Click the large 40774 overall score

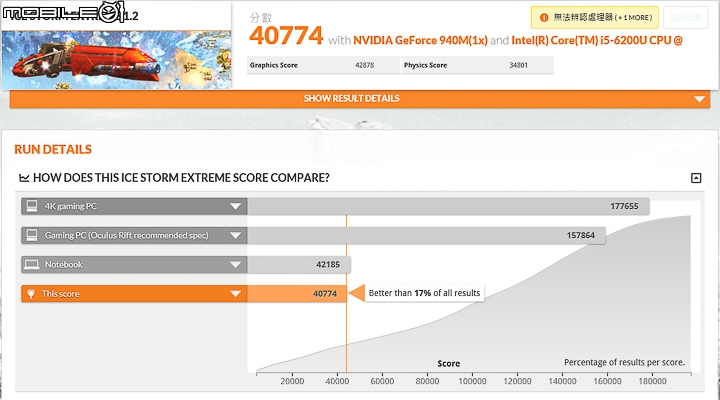[x=286, y=36]
